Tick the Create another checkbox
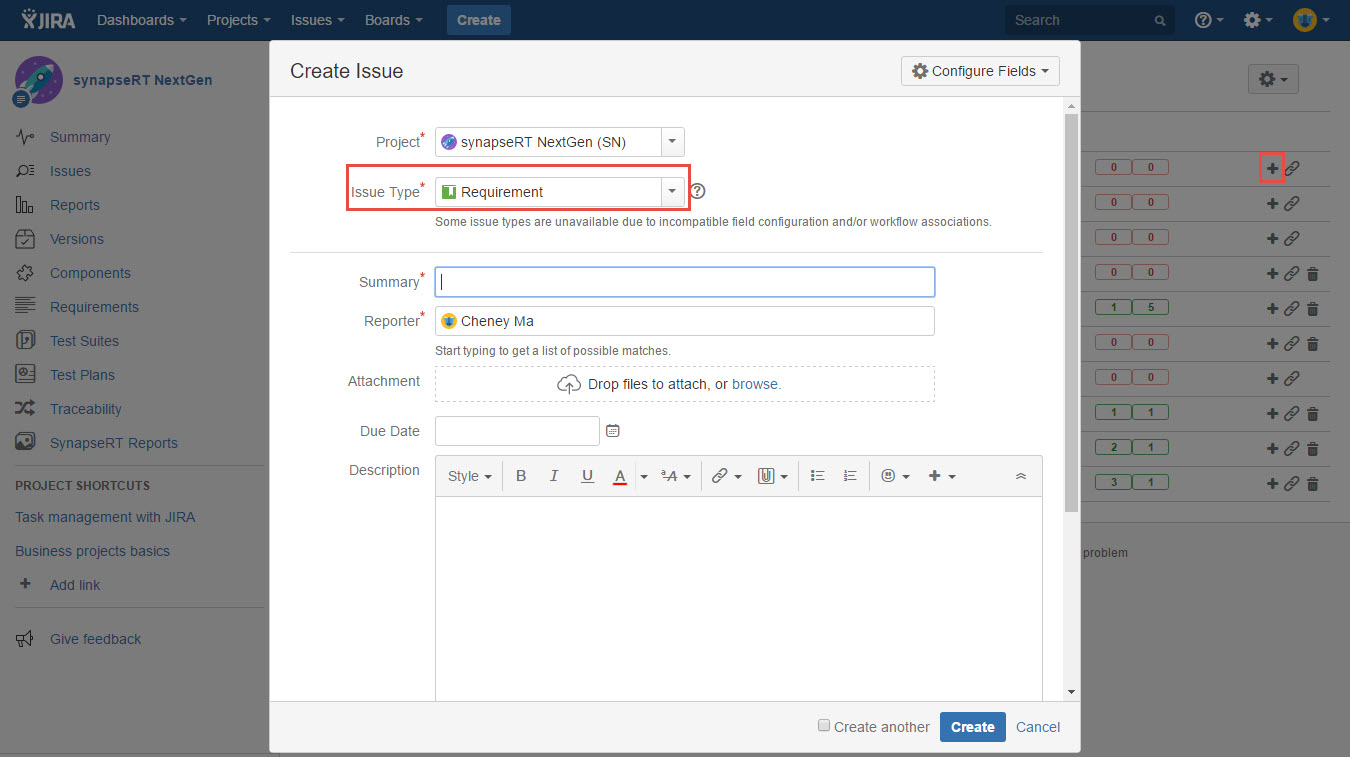 tap(824, 726)
